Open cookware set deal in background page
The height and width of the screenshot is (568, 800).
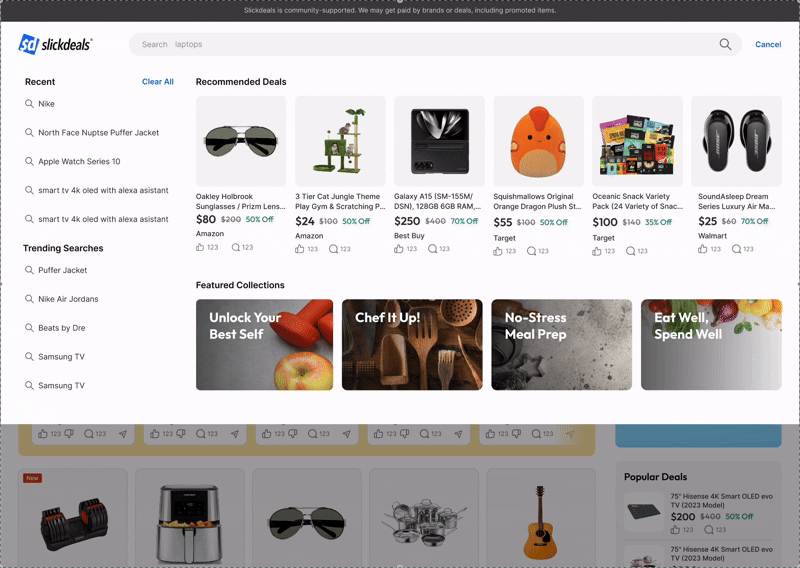(424, 518)
